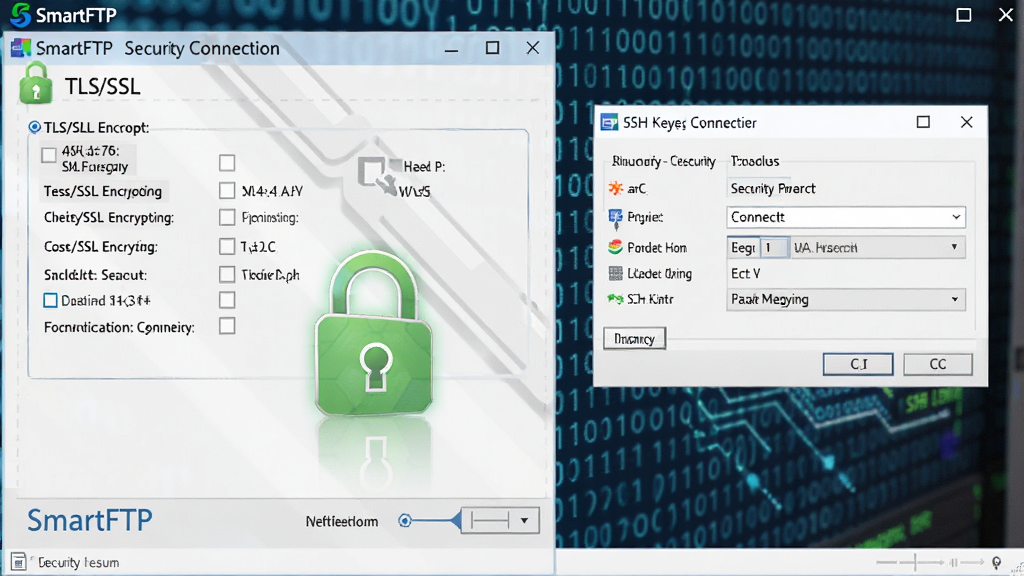The height and width of the screenshot is (576, 1024).
Task: Check the right-hand box in Doatind row
Action: [227, 300]
